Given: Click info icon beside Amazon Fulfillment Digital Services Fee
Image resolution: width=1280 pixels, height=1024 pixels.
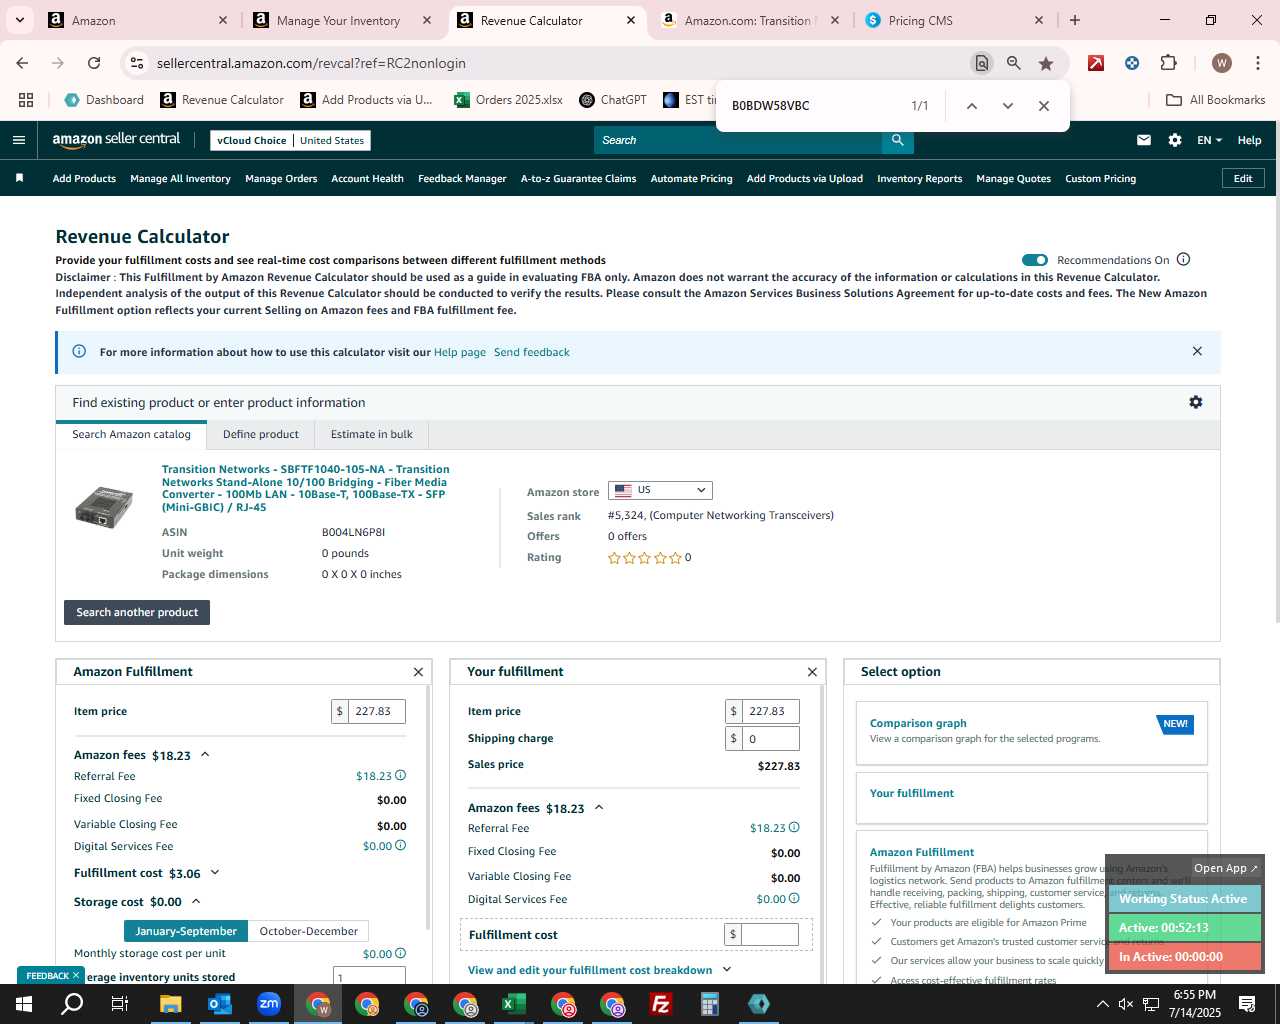Looking at the screenshot, I should [x=400, y=845].
